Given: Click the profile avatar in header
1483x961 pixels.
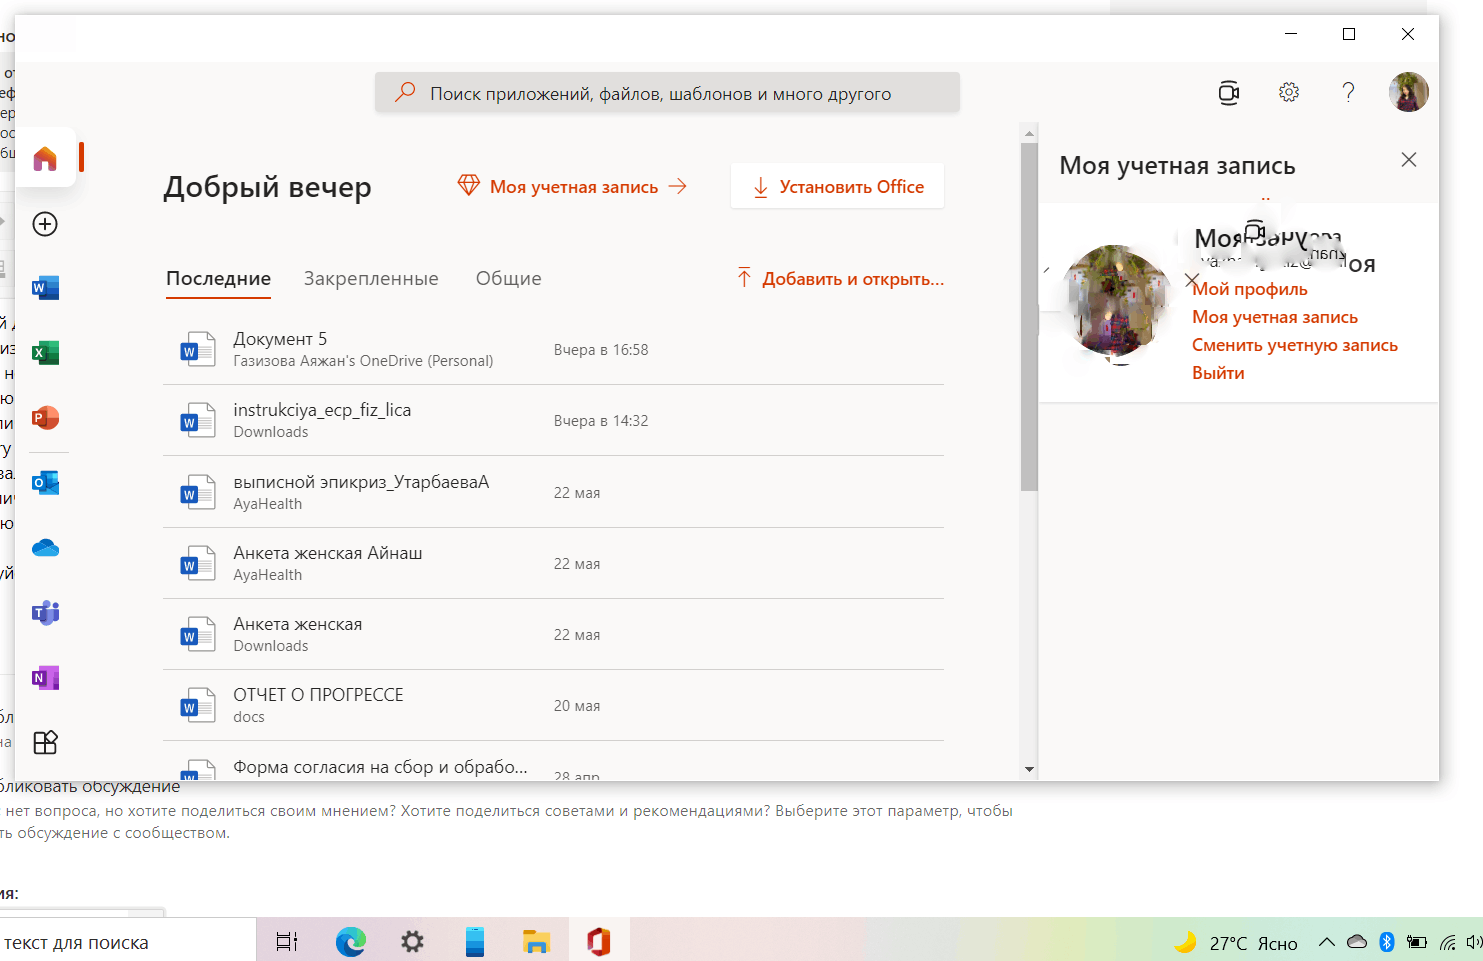Looking at the screenshot, I should (1408, 92).
